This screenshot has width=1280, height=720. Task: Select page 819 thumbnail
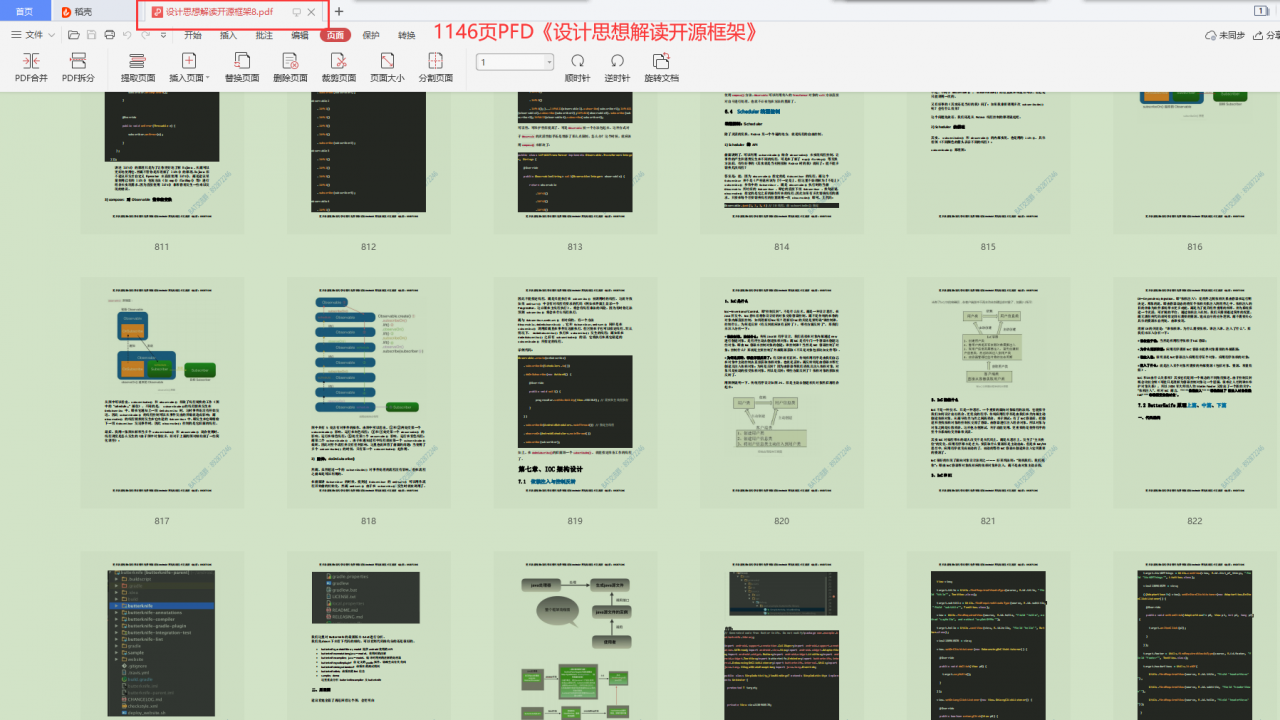[x=575, y=393]
